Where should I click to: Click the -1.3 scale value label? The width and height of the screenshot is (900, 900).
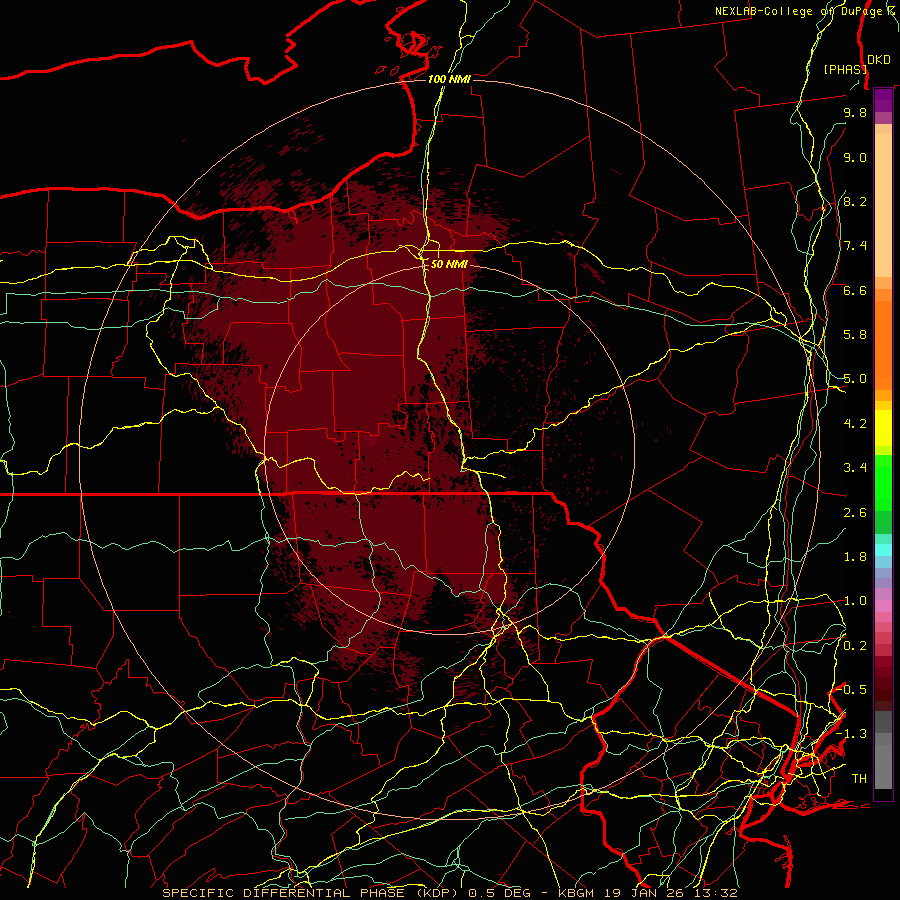851,734
